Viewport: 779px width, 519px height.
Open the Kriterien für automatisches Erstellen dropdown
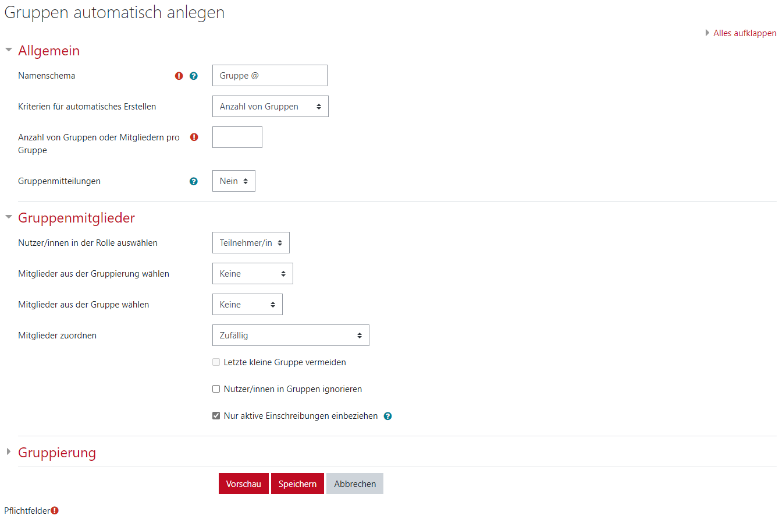click(270, 106)
